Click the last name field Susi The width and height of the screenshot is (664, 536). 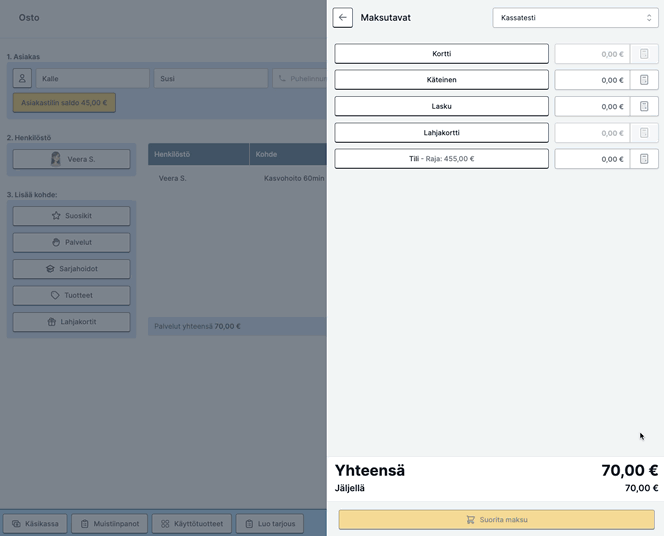click(210, 78)
